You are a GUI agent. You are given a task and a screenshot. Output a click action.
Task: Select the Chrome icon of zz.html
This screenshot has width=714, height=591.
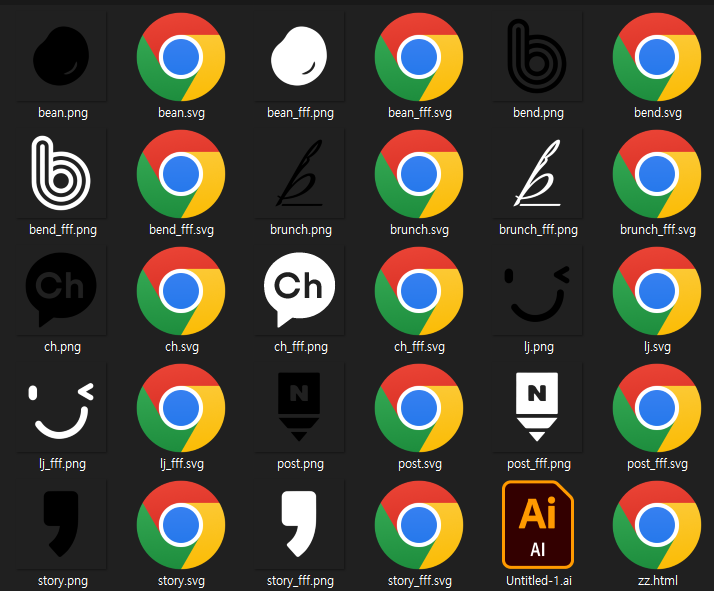pos(657,525)
